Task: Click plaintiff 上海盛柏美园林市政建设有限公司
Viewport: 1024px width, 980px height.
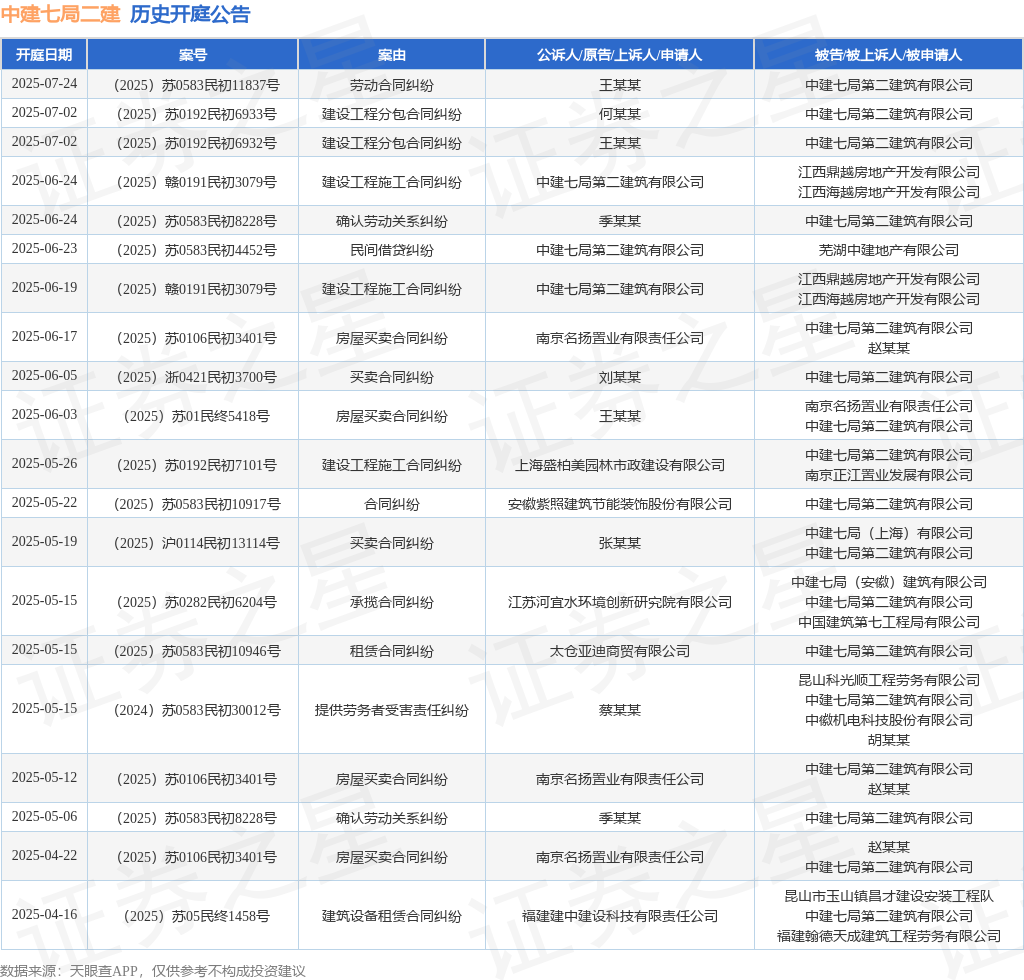Action: coord(620,465)
